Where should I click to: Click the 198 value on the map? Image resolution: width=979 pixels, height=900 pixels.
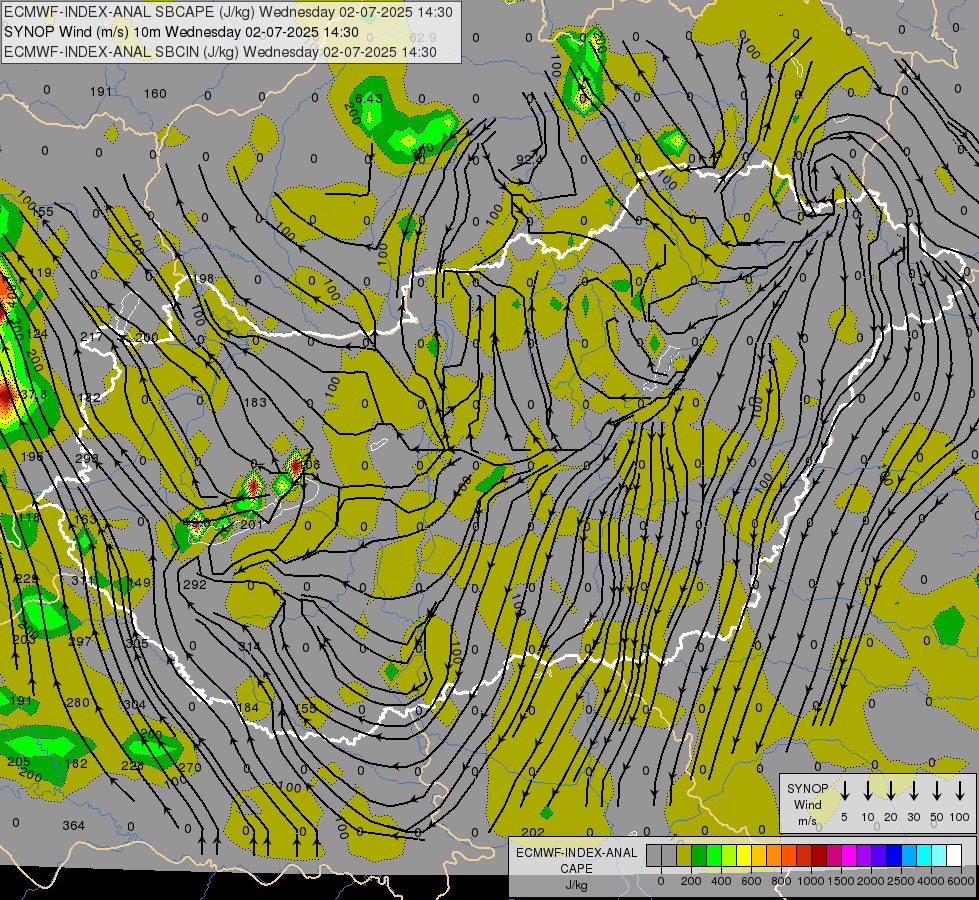coord(203,279)
